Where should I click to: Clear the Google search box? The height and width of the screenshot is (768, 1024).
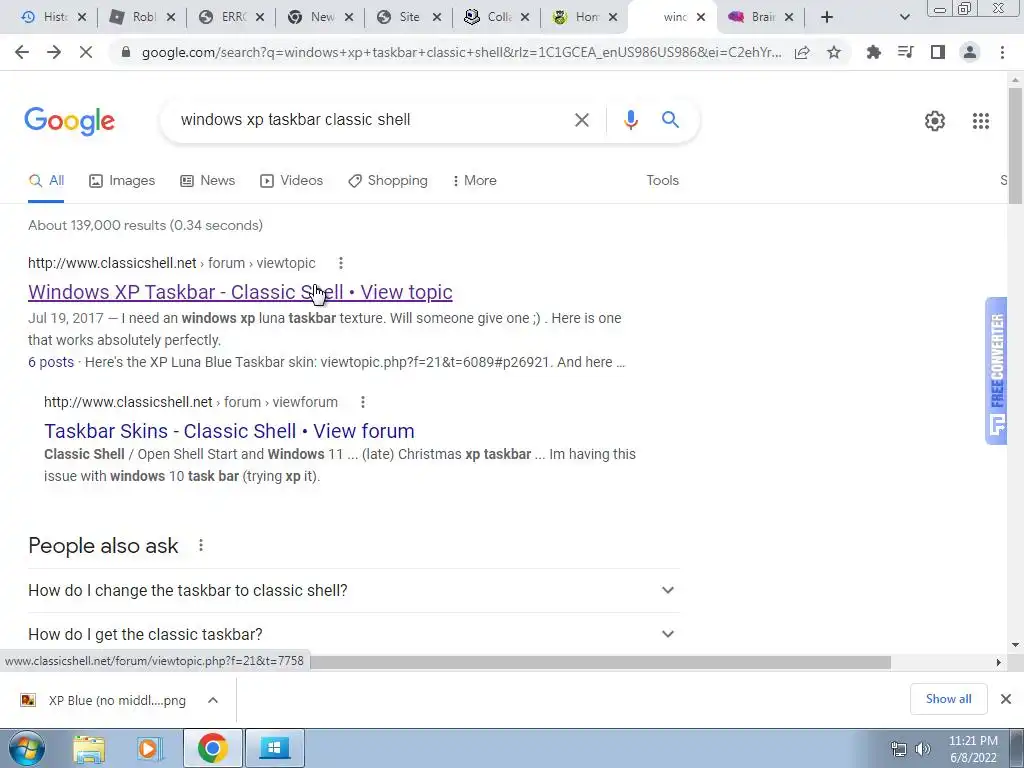pos(581,120)
